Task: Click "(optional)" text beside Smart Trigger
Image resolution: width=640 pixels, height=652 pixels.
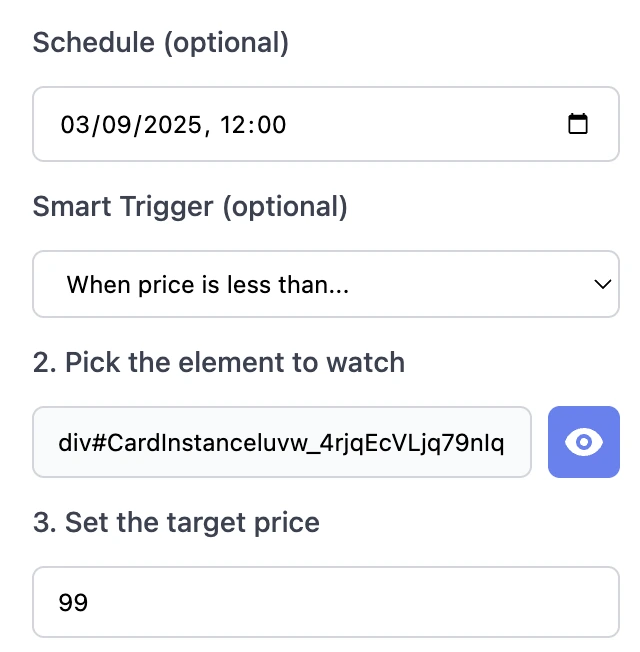Action: coord(284,207)
